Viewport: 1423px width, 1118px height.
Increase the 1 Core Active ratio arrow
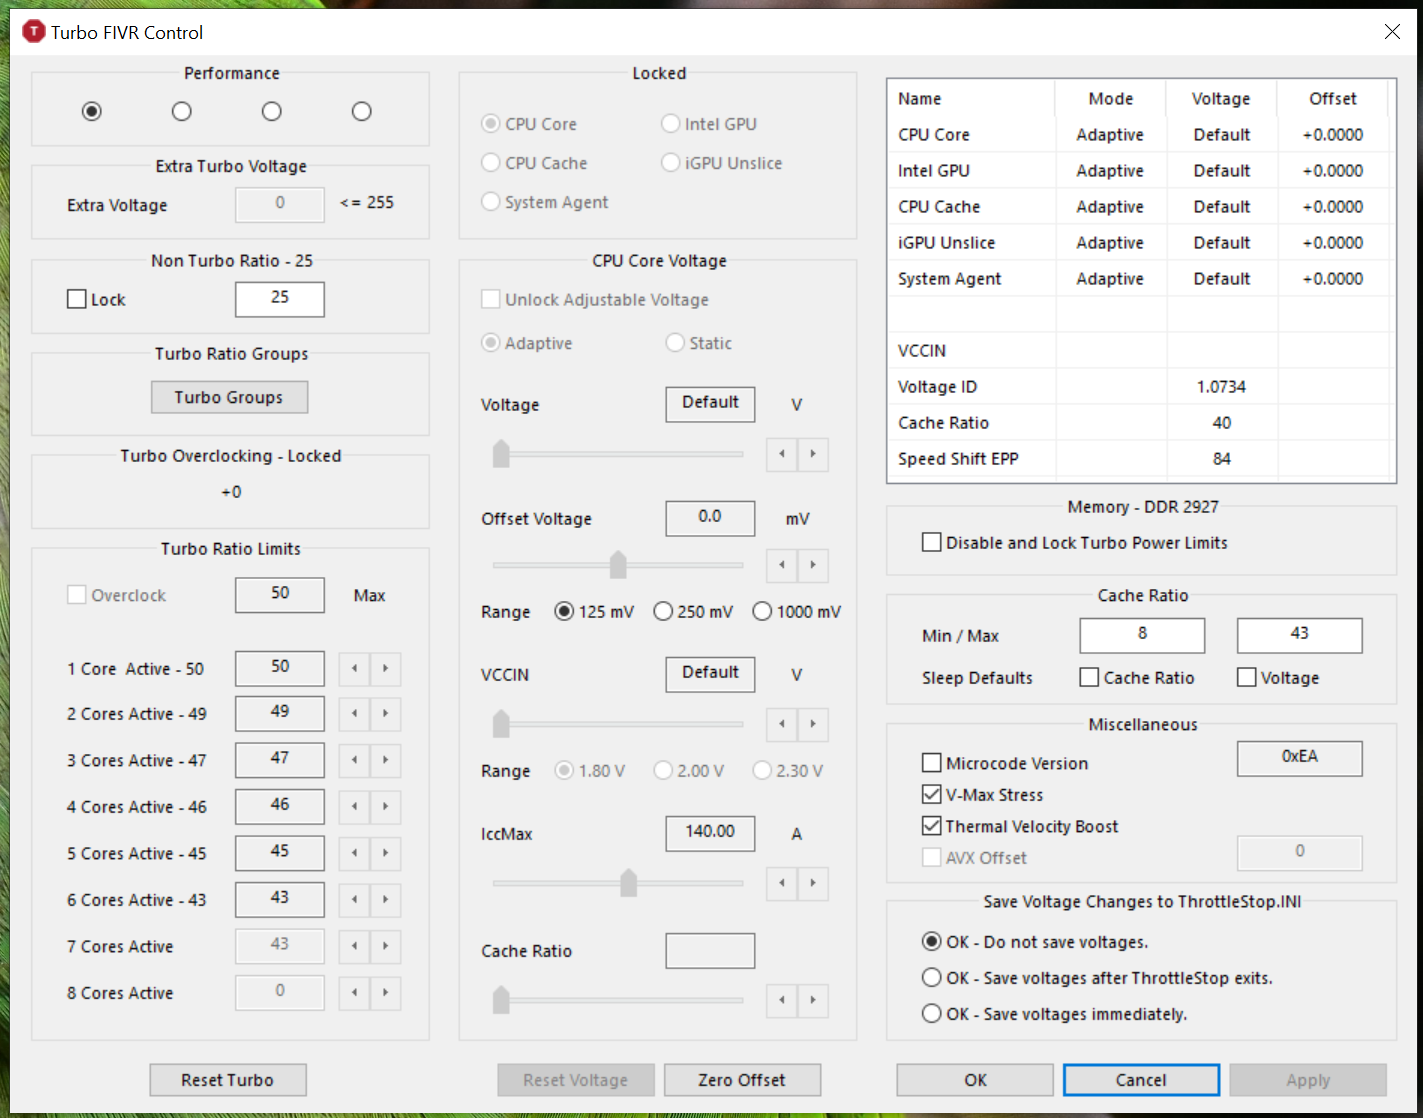pos(385,669)
